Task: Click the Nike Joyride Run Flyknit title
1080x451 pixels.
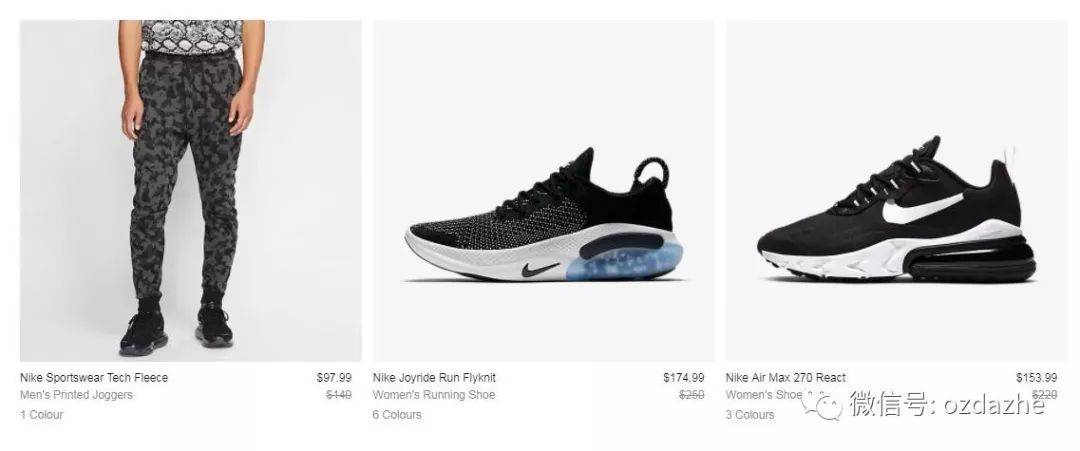Action: click(x=434, y=377)
